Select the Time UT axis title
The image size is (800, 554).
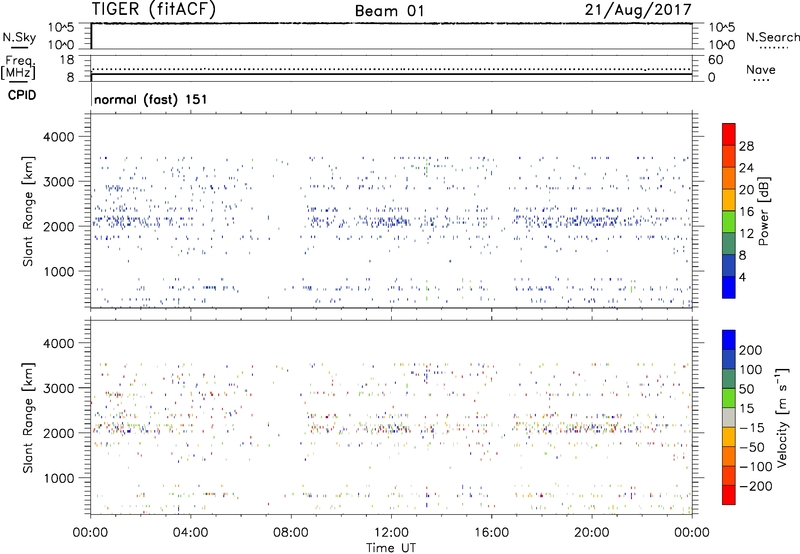point(391,548)
